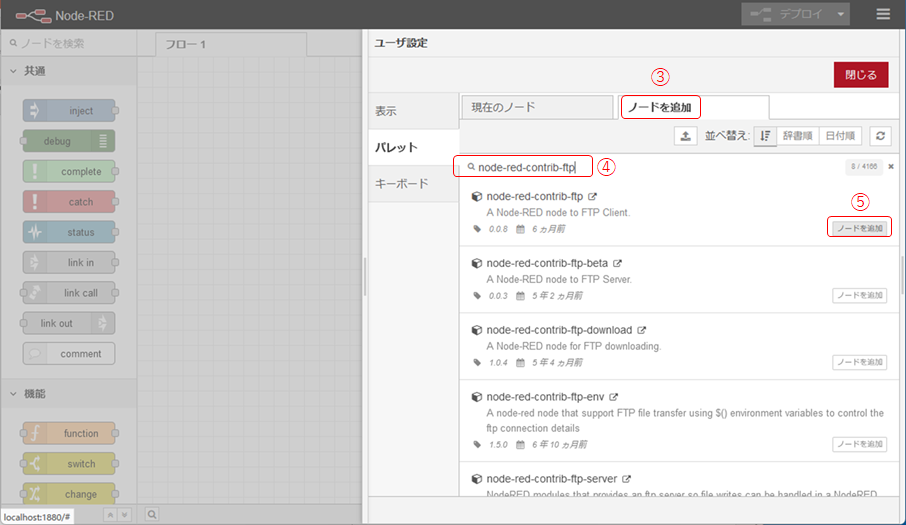Viewport: 906px width, 525px height.
Task: Open the hamburger main menu
Action: click(x=882, y=15)
